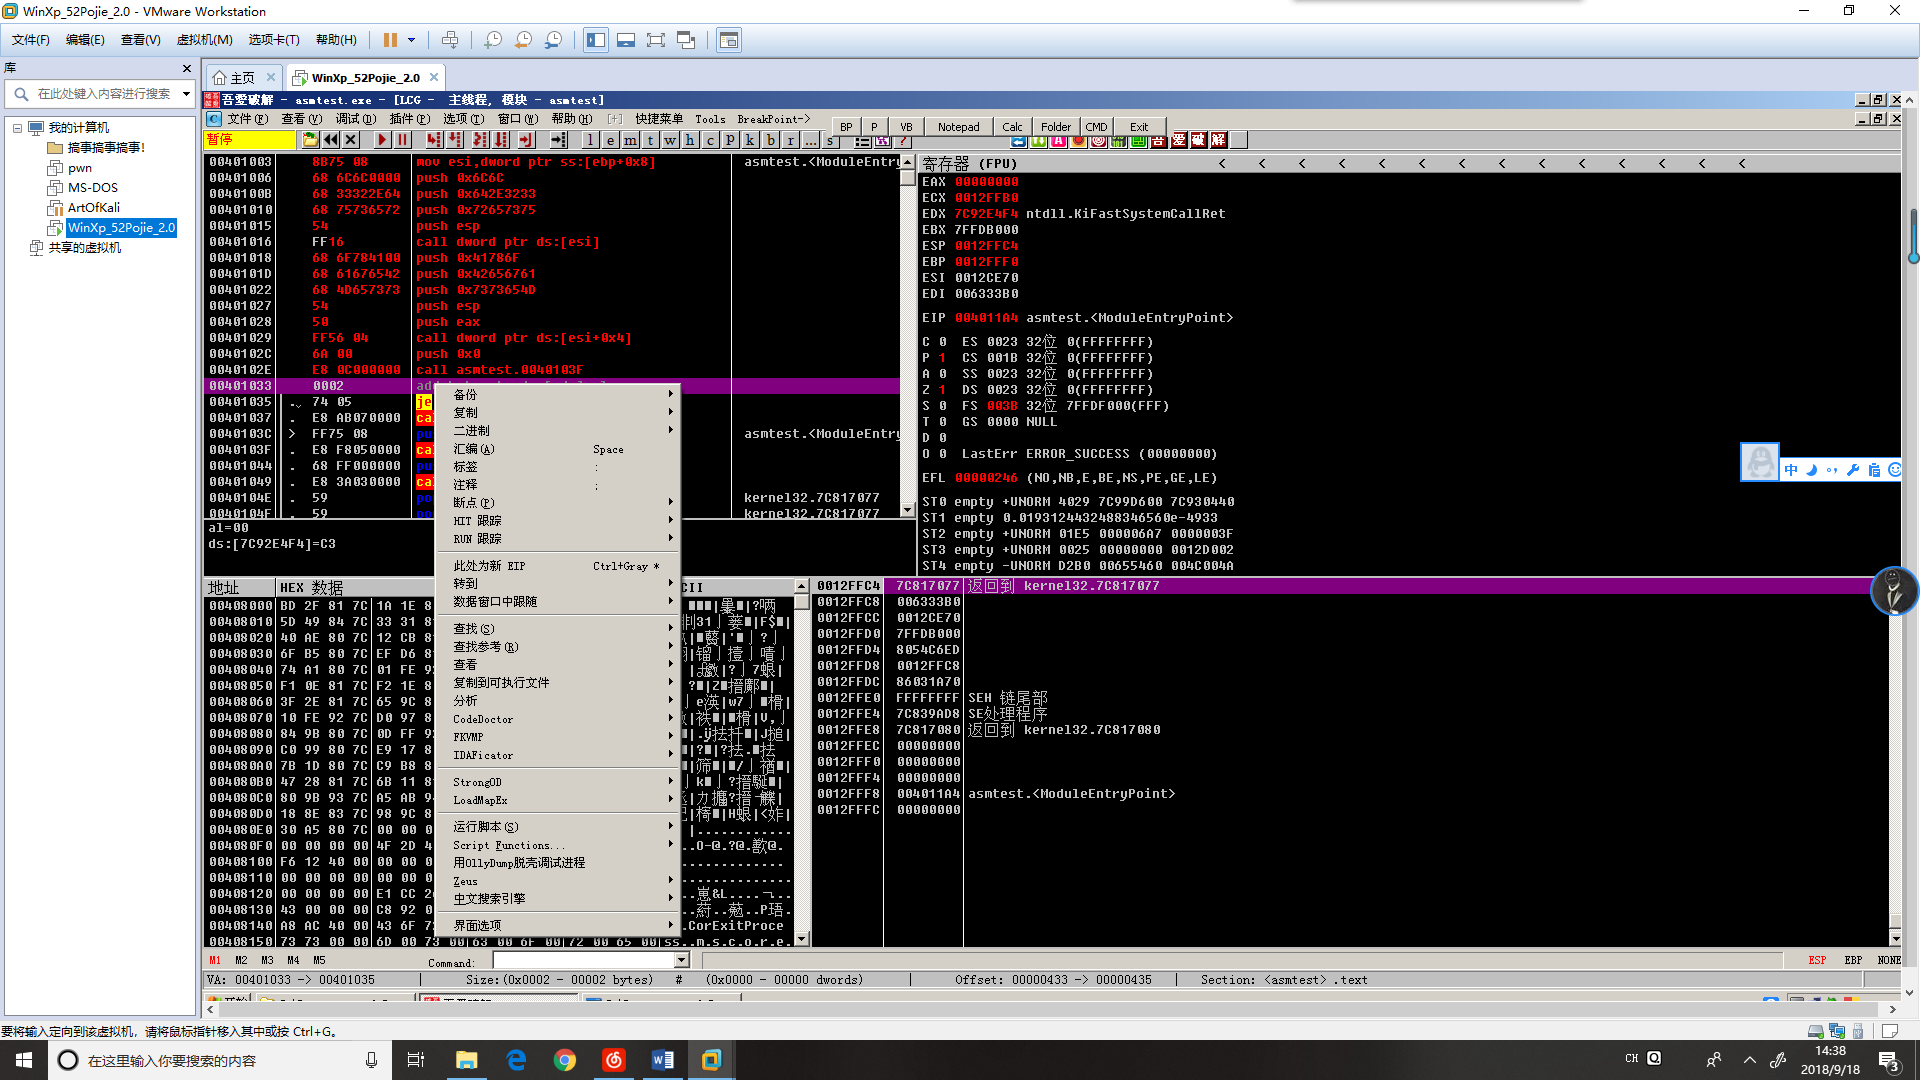The height and width of the screenshot is (1080, 1920).
Task: Click the rewind restart program icon
Action: [331, 140]
